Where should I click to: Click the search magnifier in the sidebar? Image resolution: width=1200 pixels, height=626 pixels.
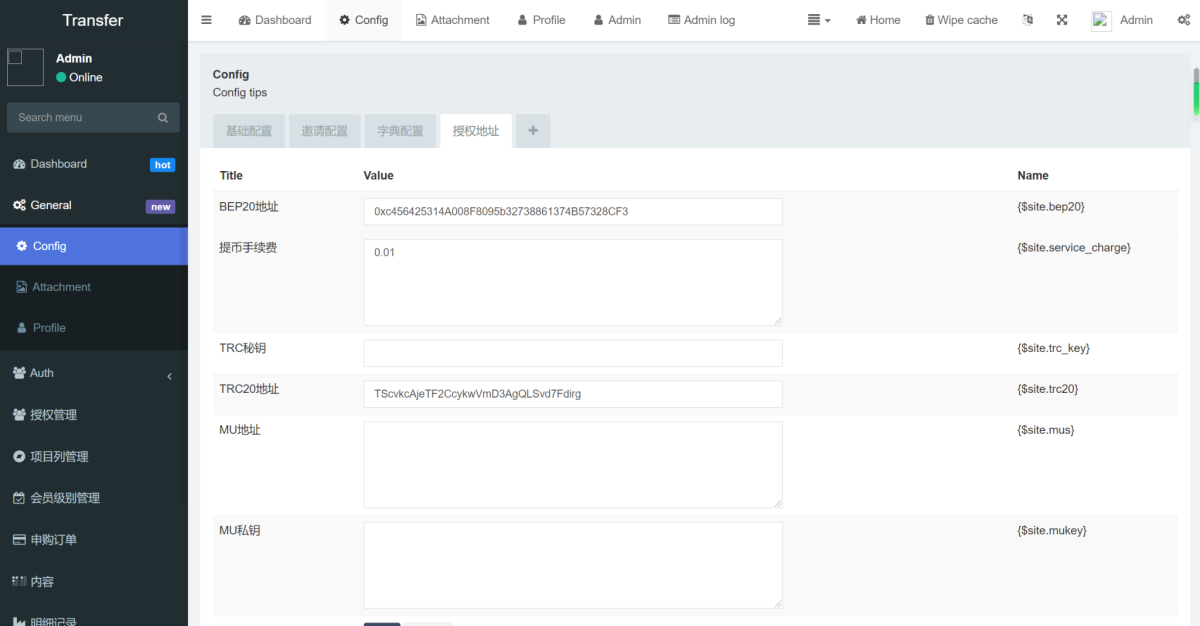point(163,118)
